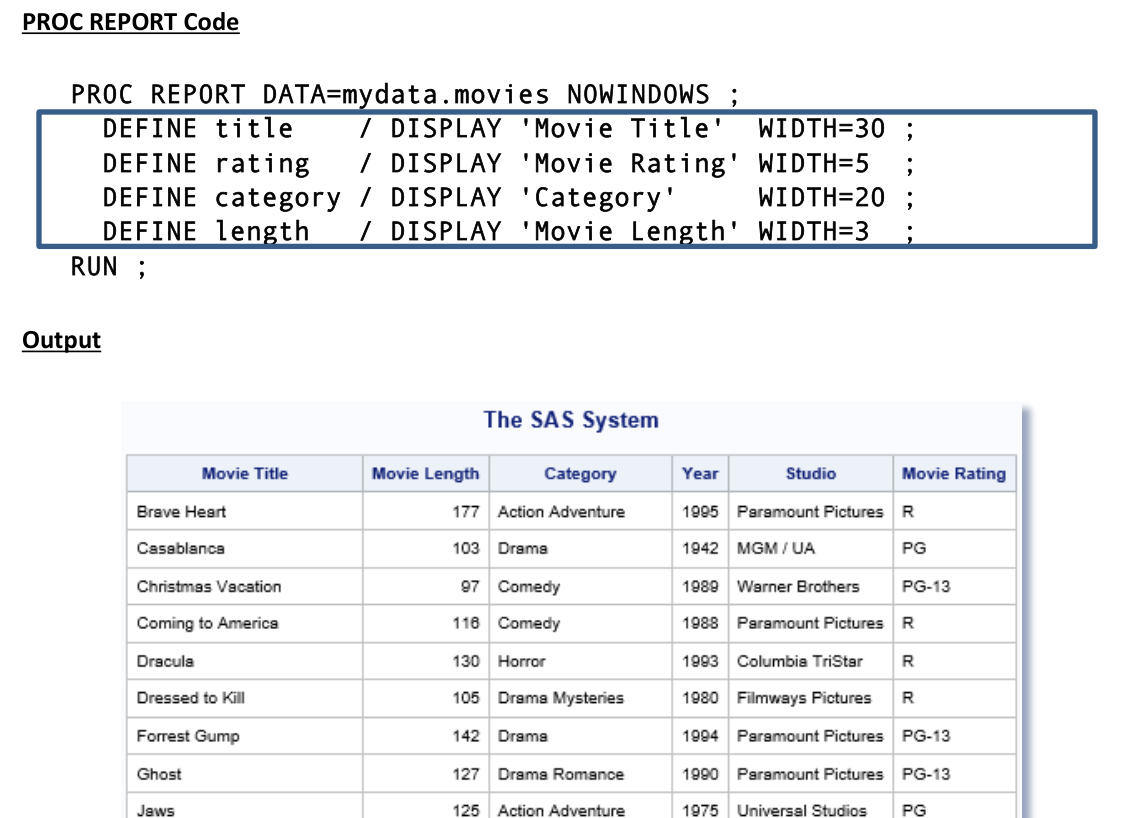Select the Brave Heart title cell
The height and width of the screenshot is (818, 1126).
182,512
